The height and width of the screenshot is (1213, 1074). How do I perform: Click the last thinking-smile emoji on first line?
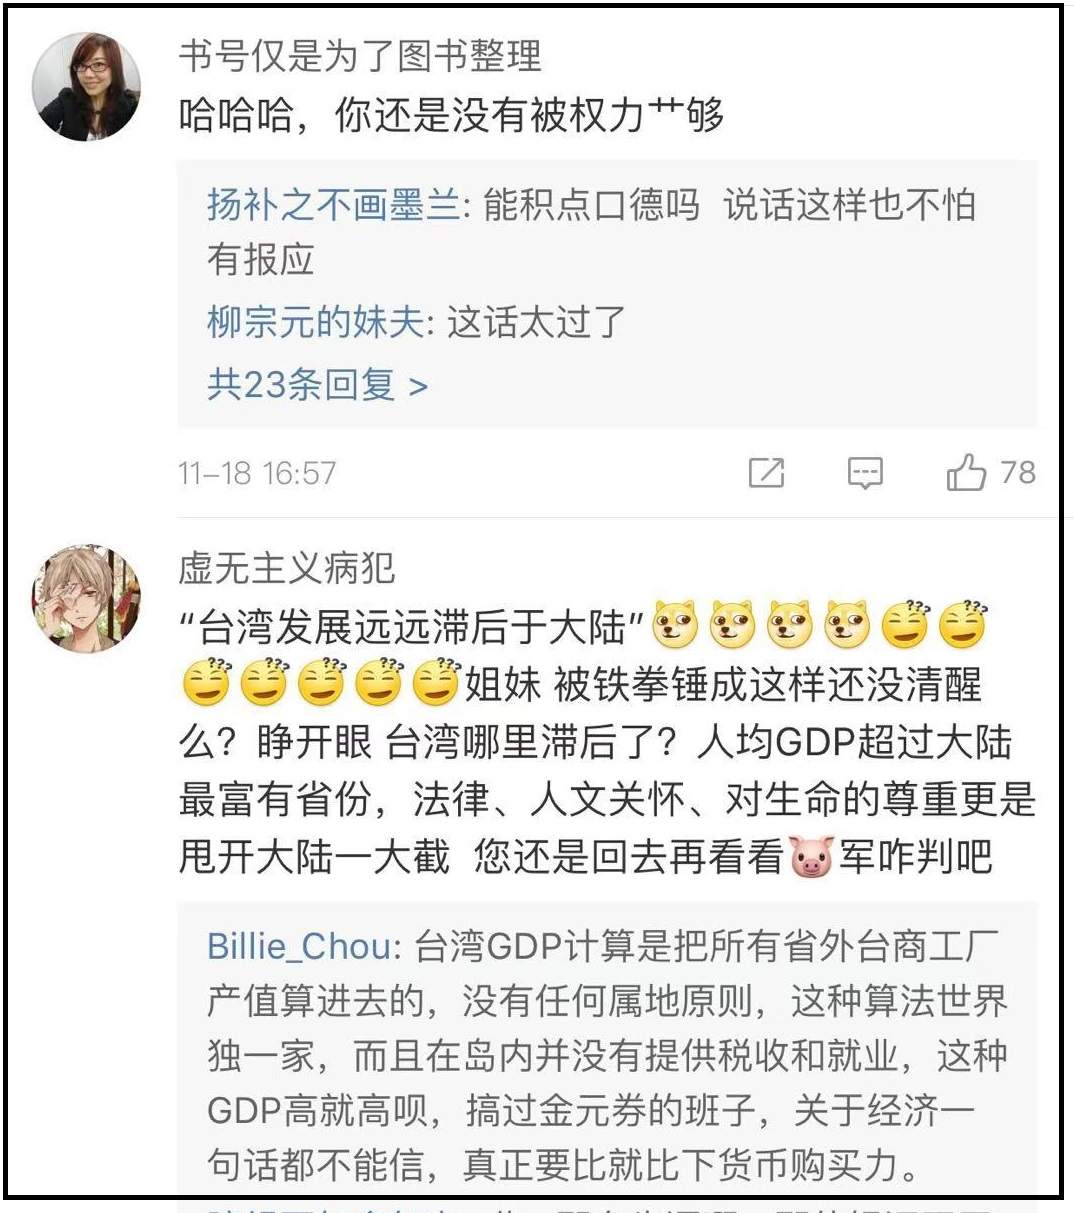963,626
